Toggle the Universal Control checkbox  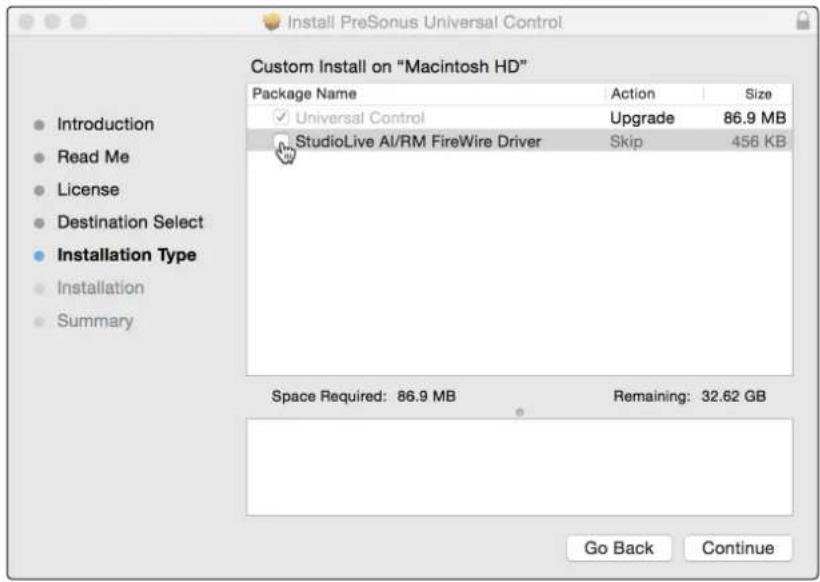tap(281, 117)
